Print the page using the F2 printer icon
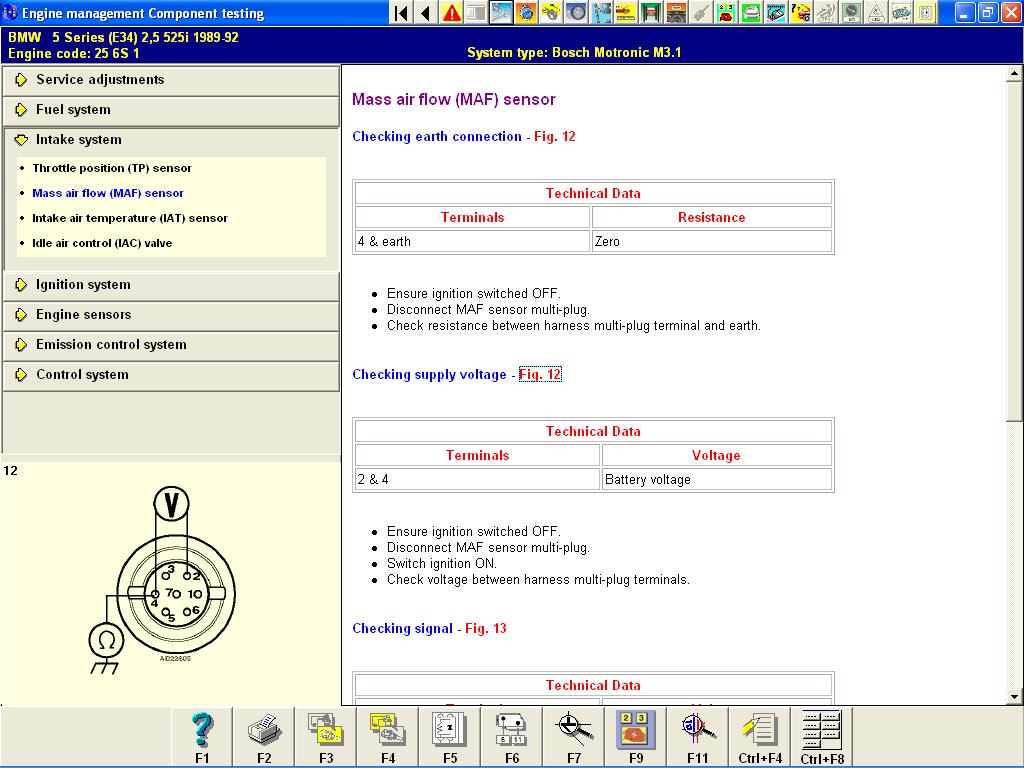 264,737
